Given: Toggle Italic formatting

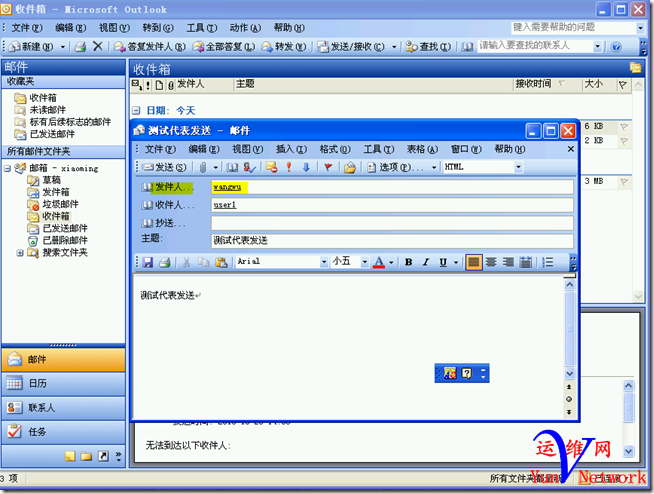Looking at the screenshot, I should tap(425, 262).
